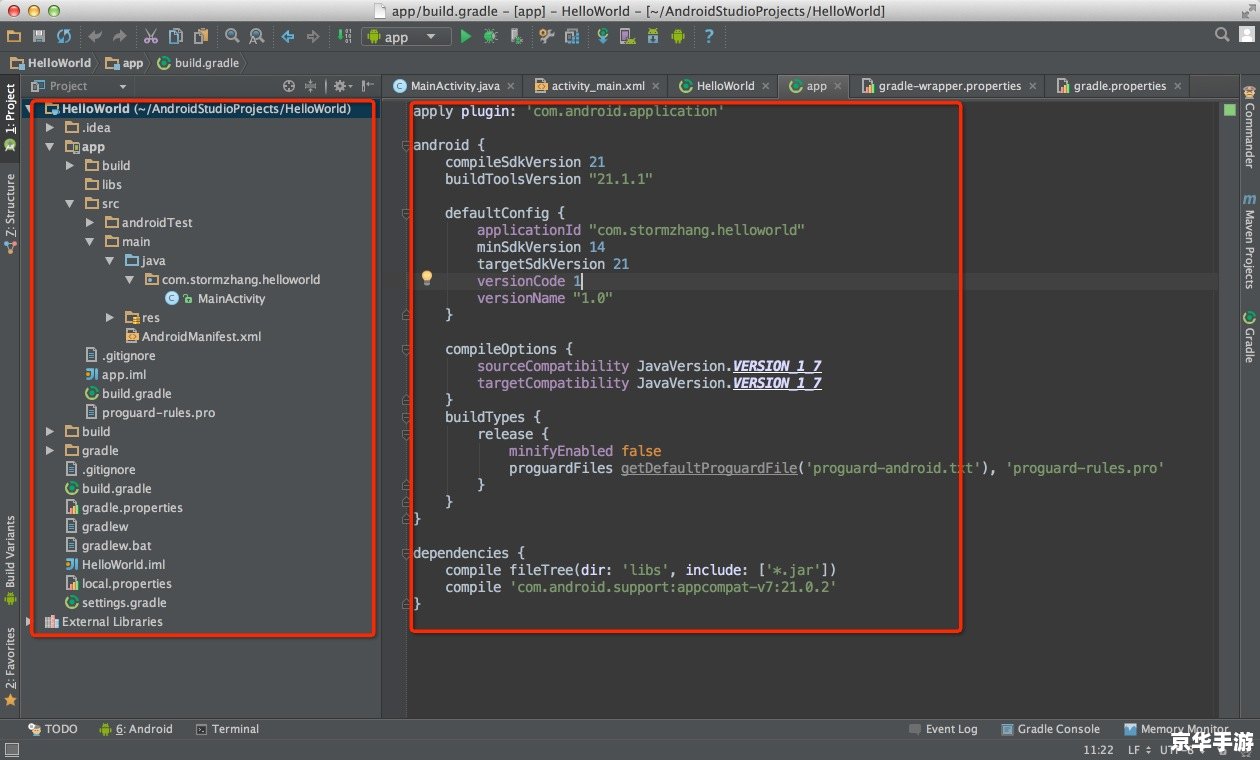Open the Z: Structure side panel

pos(10,213)
